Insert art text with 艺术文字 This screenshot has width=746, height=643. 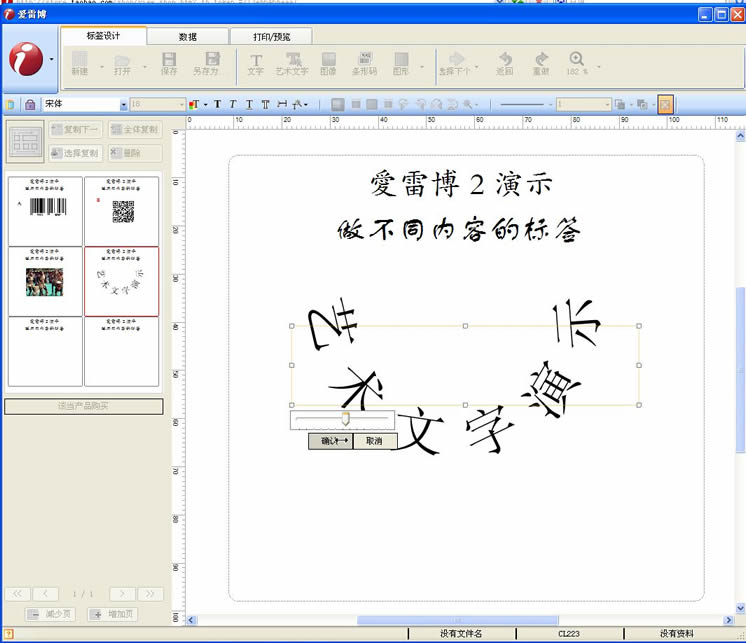[292, 64]
